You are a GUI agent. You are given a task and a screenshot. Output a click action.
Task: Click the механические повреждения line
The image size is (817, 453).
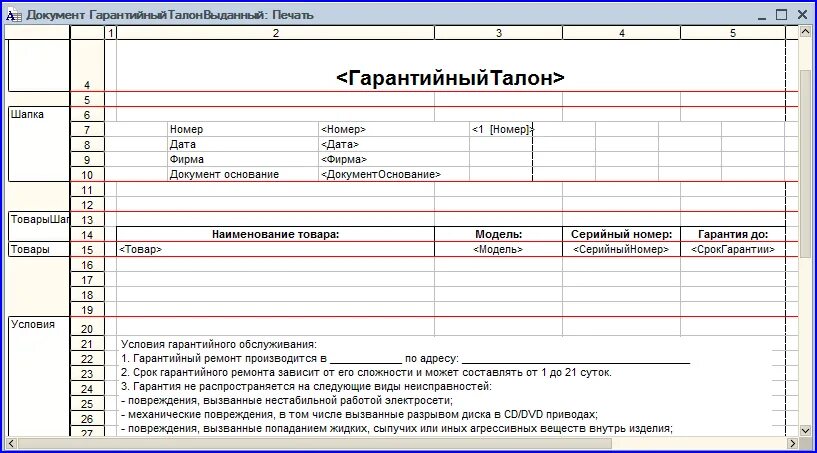360,415
